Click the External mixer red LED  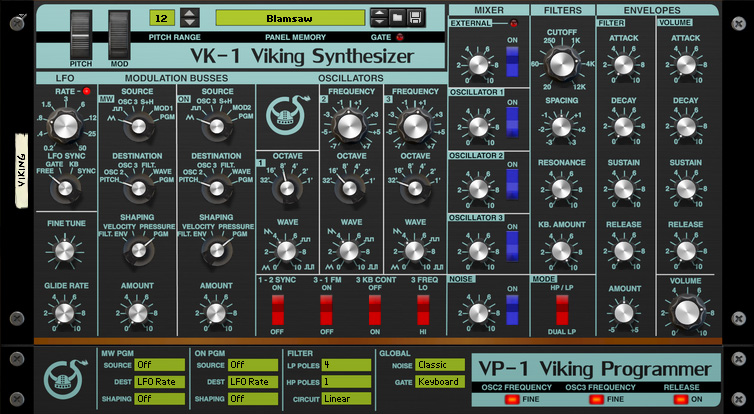514,23
